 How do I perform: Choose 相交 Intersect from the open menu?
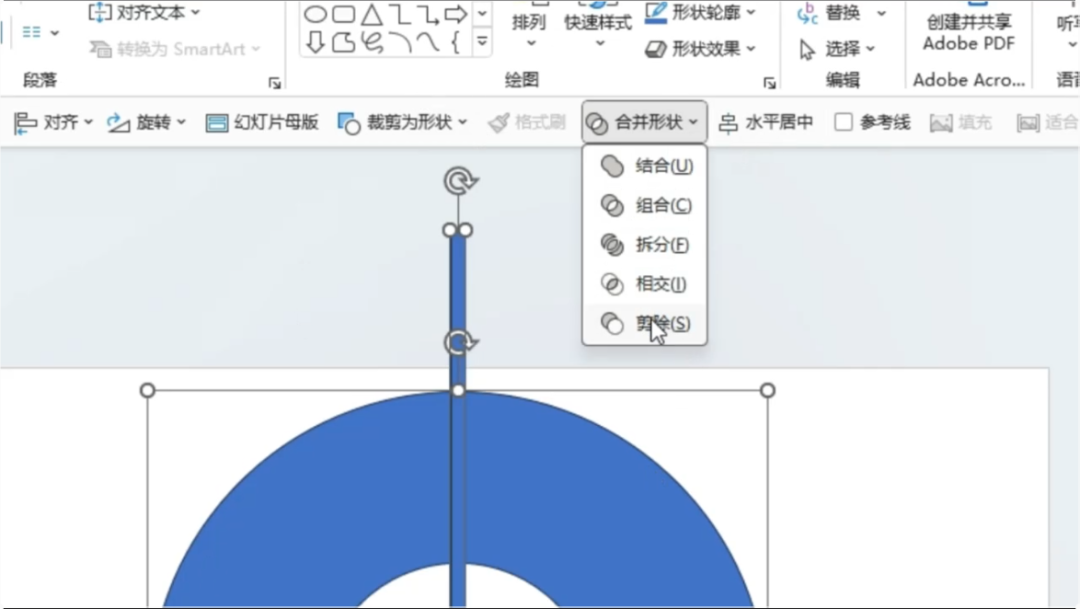pyautogui.click(x=657, y=284)
